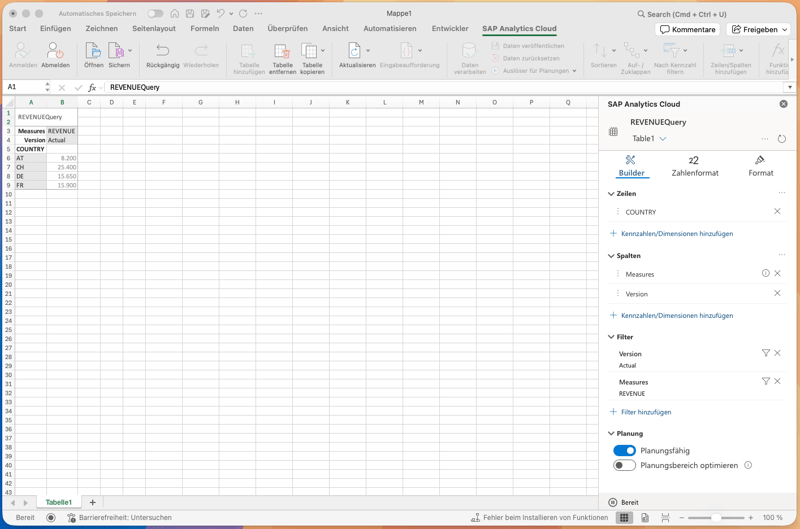Click the insert function fx icon
This screenshot has width=800, height=529.
(x=92, y=88)
